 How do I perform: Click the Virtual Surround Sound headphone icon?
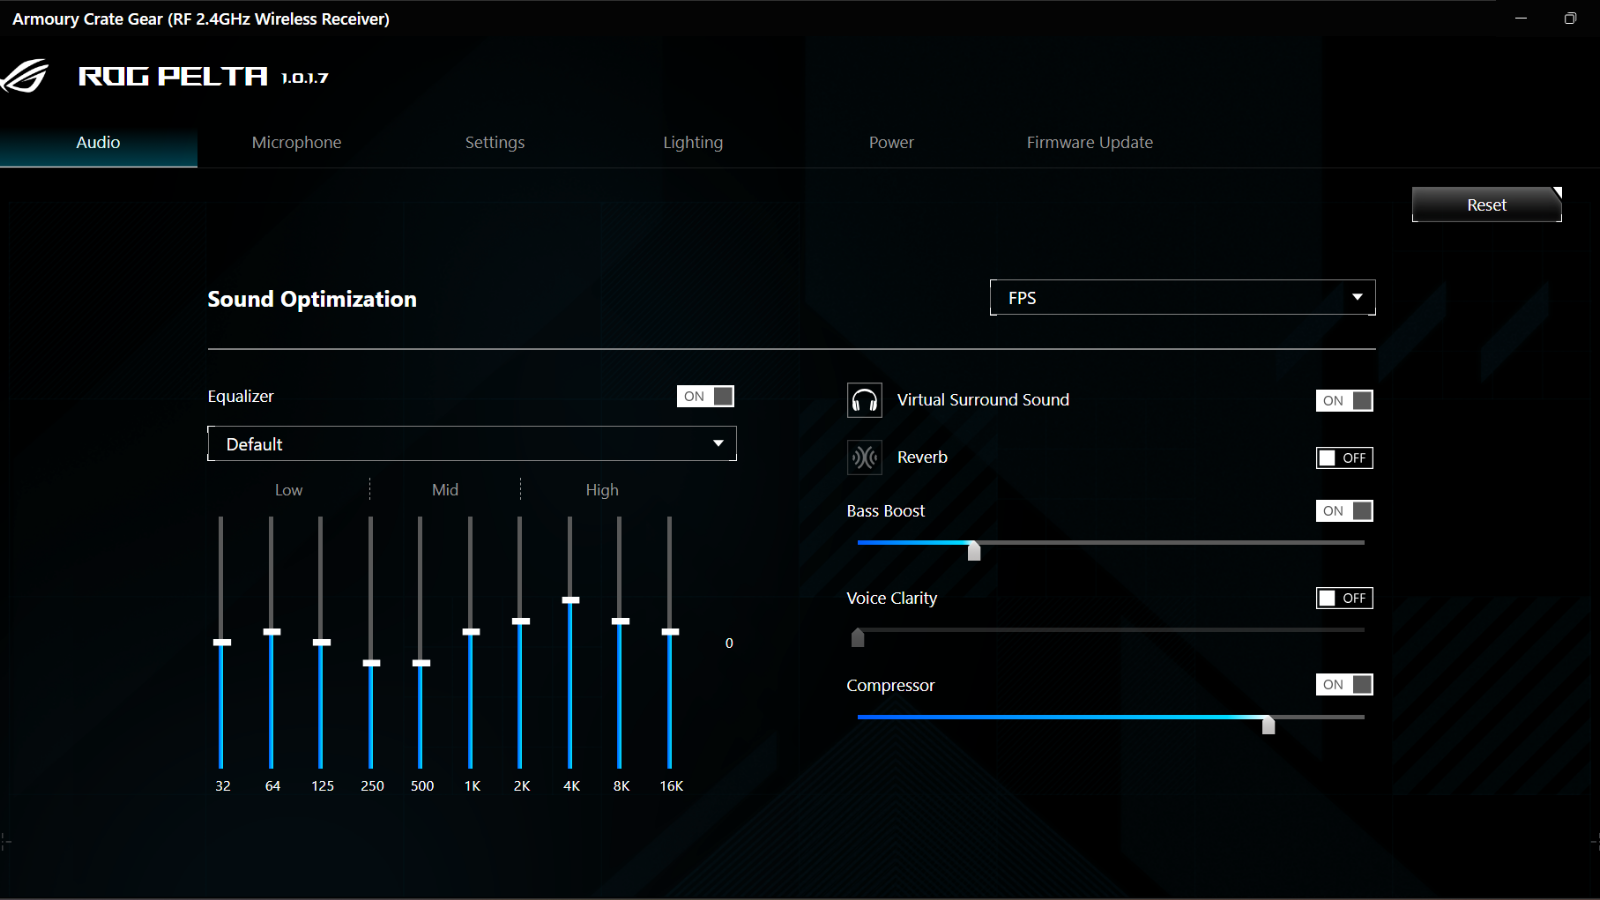[x=864, y=400]
